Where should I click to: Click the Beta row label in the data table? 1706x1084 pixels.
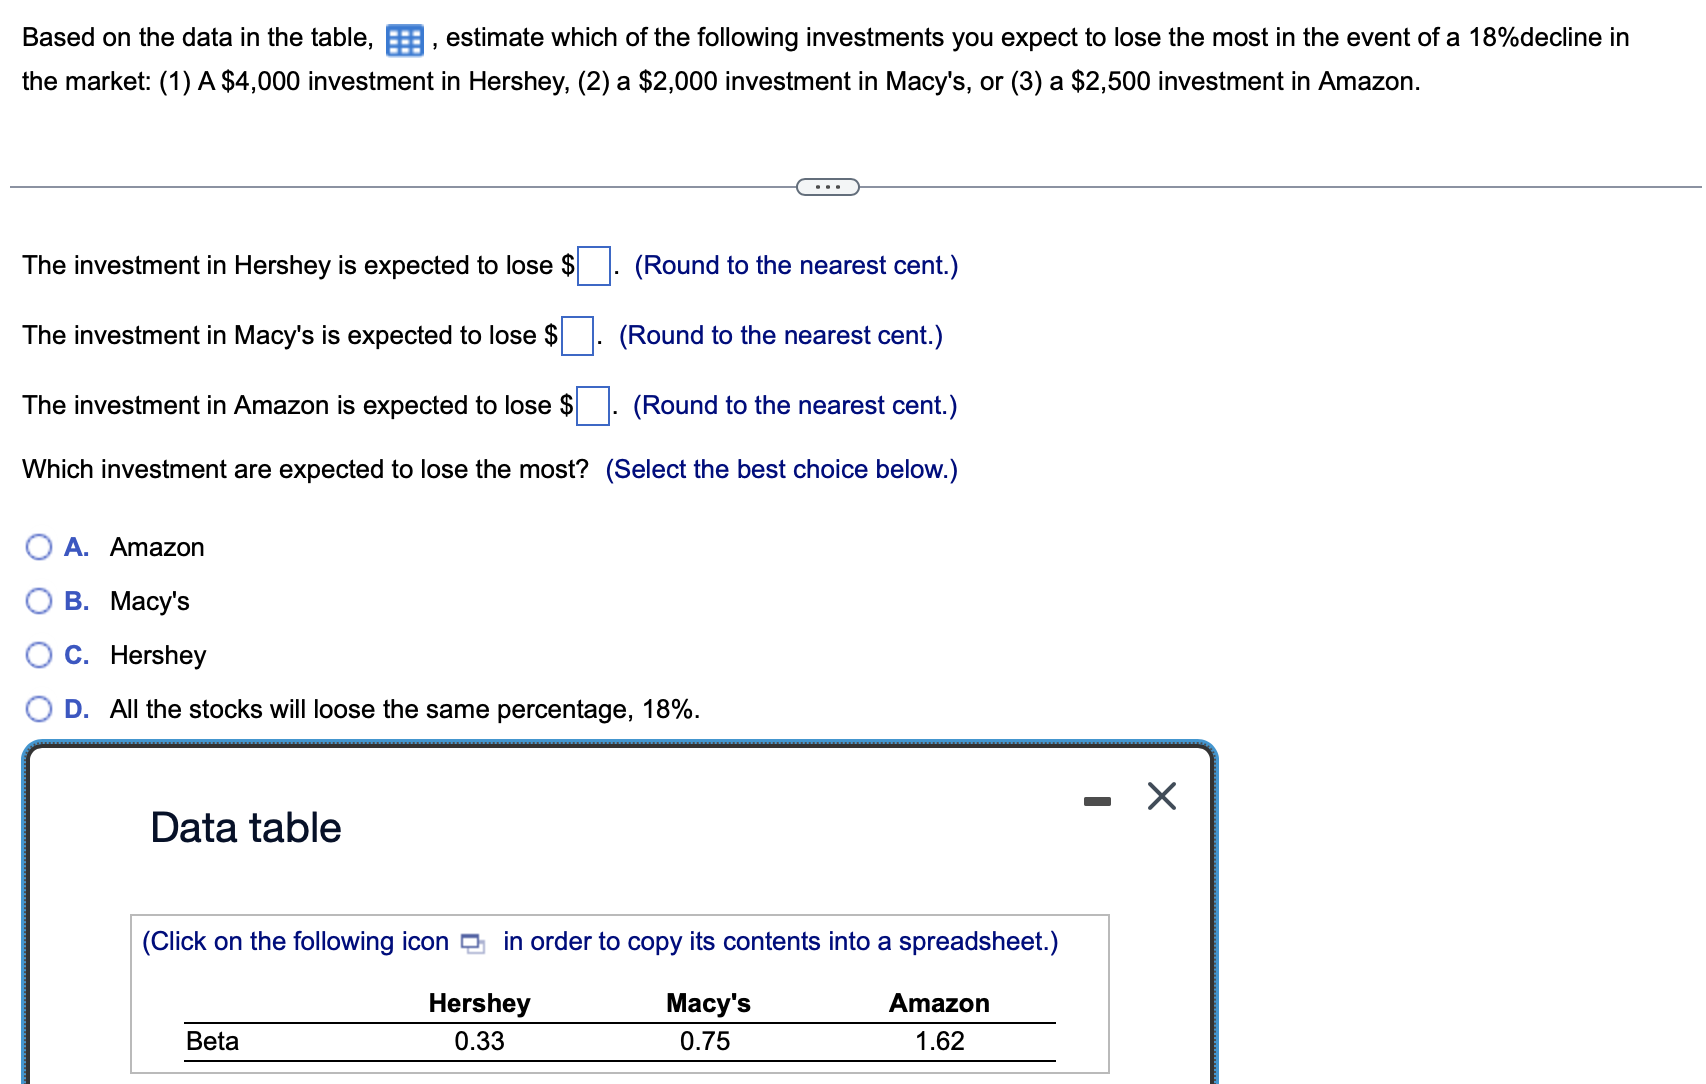click(x=211, y=1040)
